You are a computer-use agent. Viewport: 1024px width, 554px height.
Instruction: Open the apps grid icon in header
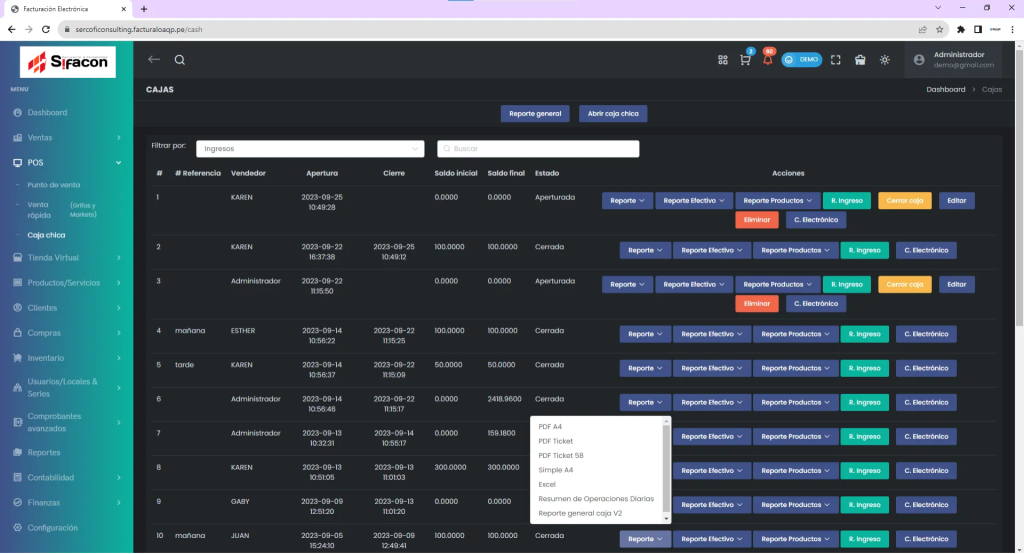tap(723, 60)
